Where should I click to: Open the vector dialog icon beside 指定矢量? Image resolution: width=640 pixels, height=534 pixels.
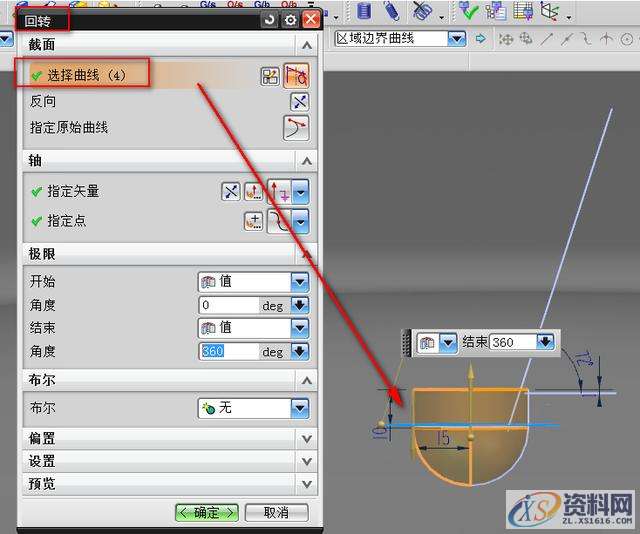[x=254, y=192]
